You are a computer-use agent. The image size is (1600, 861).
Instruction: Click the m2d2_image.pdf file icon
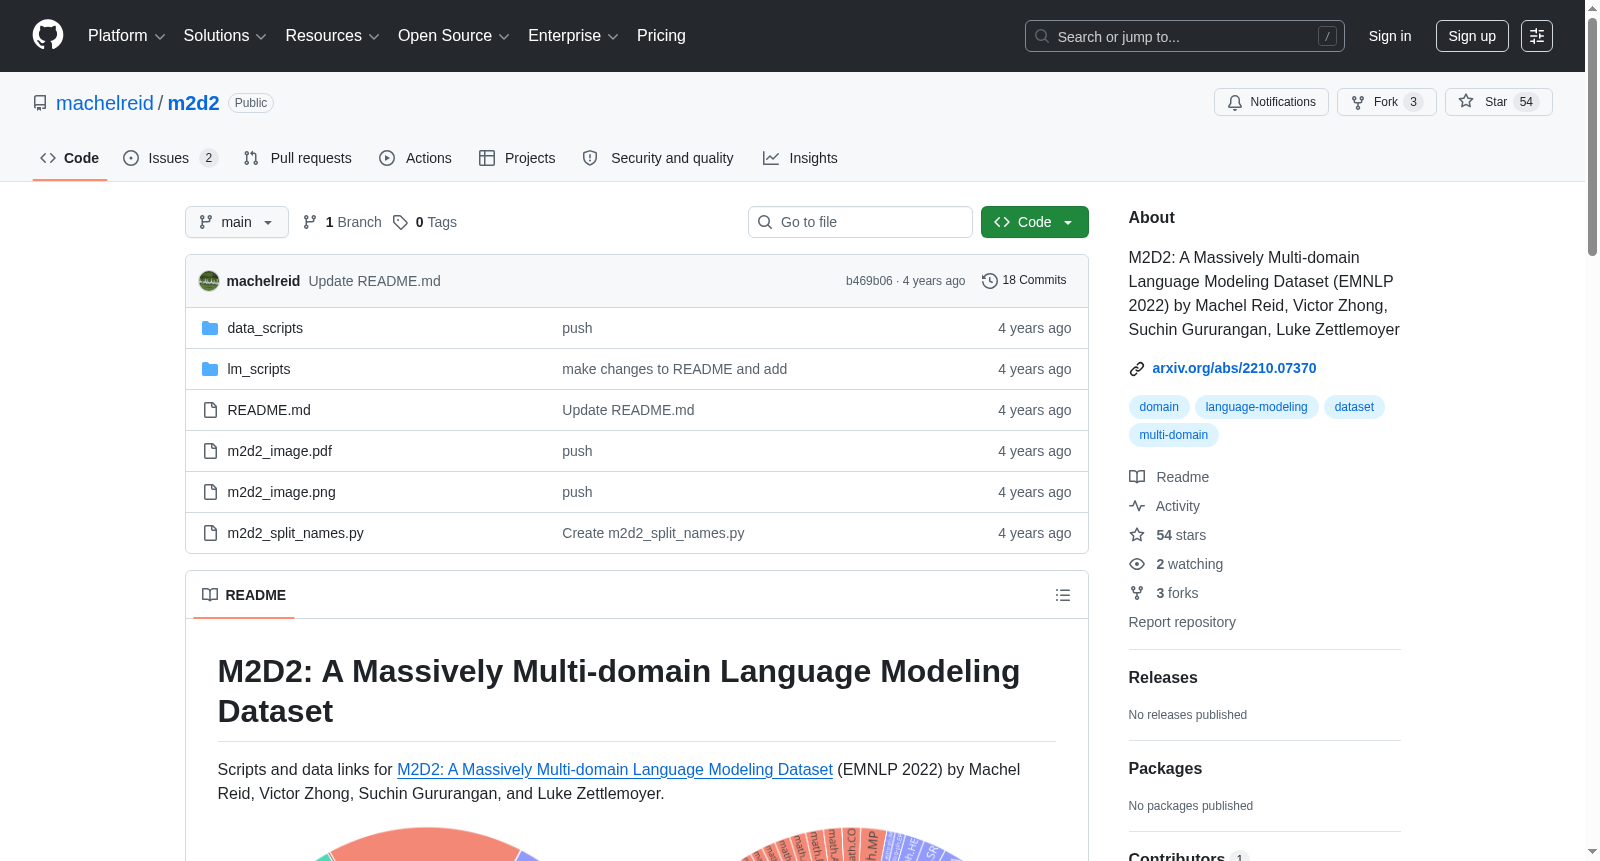click(210, 451)
